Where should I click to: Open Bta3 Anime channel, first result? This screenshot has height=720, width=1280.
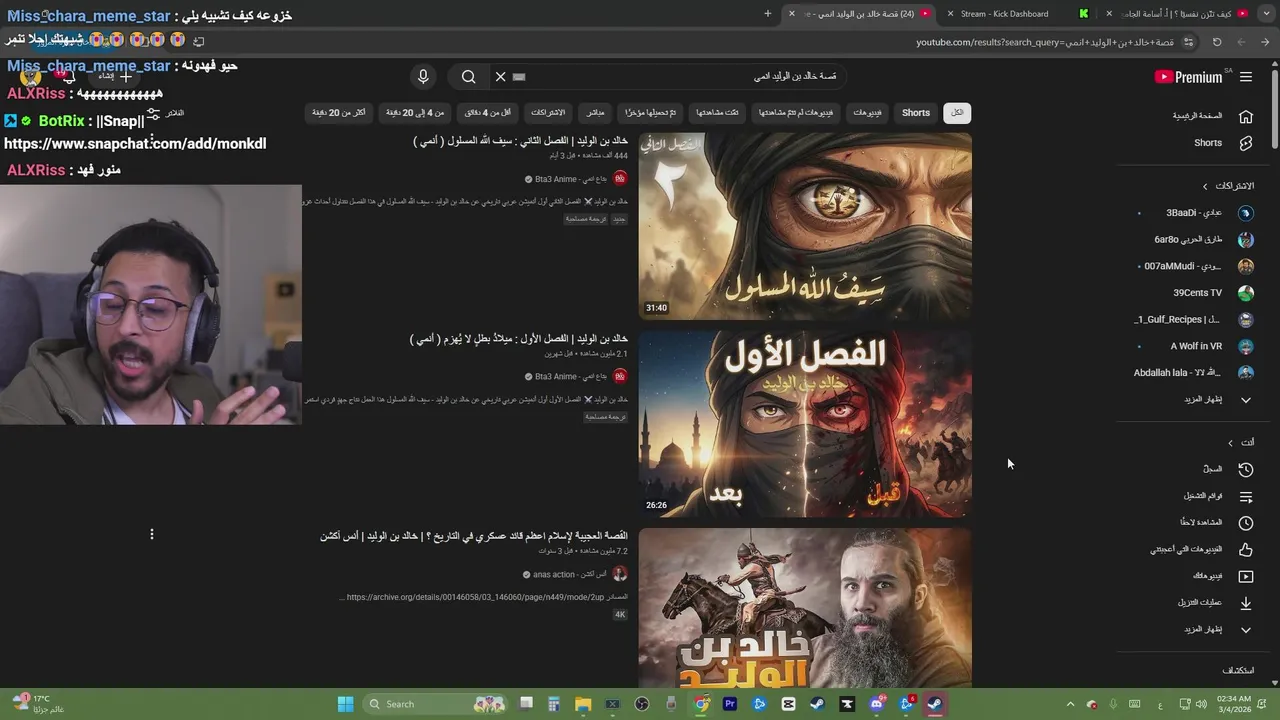pos(571,179)
